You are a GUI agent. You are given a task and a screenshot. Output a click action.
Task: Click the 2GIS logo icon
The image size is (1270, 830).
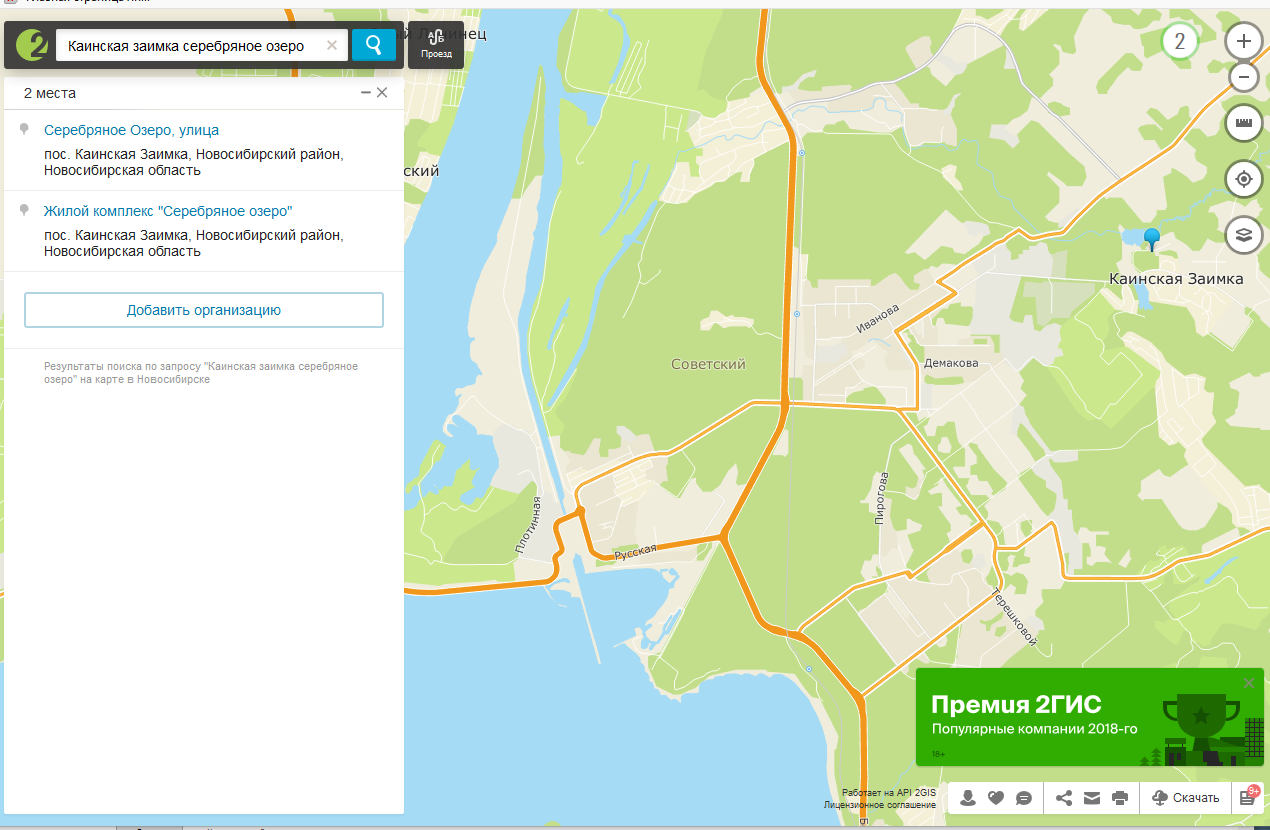click(32, 45)
